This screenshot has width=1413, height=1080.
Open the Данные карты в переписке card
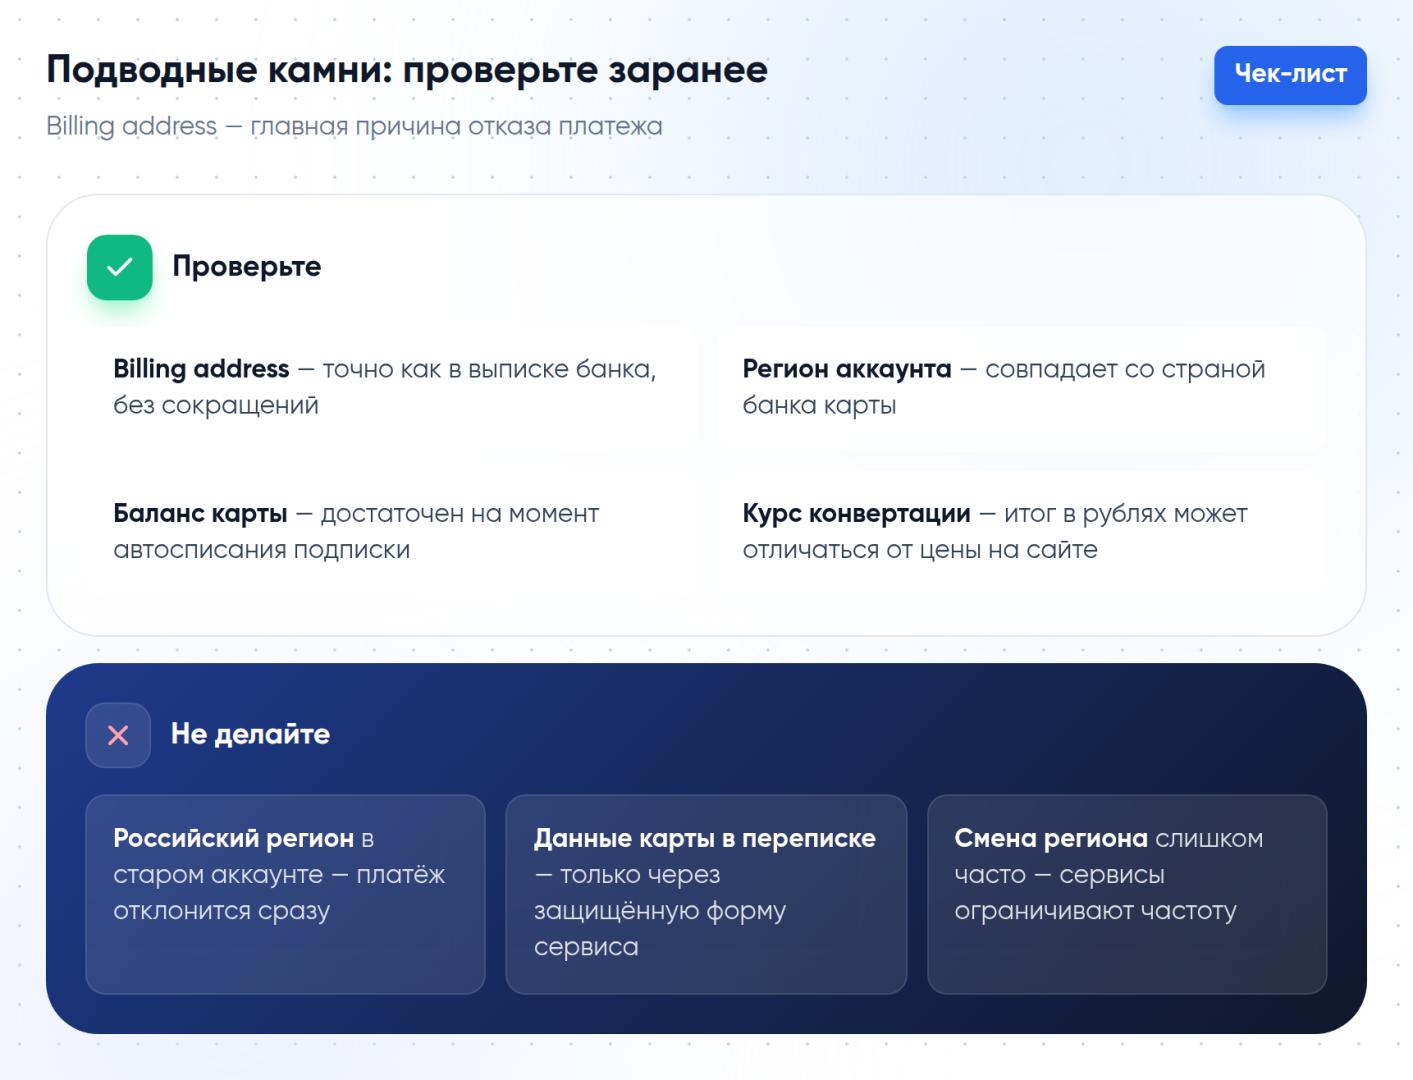(x=706, y=894)
